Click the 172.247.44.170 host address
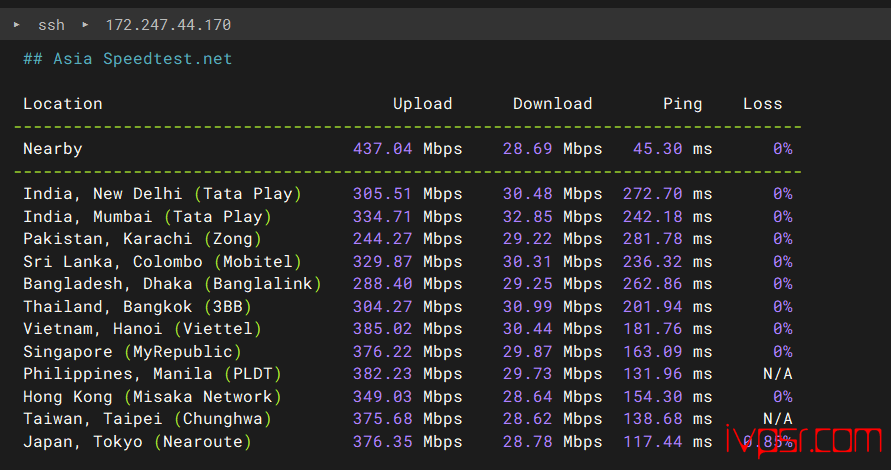Screen dimensions: 891x470 pos(168,25)
